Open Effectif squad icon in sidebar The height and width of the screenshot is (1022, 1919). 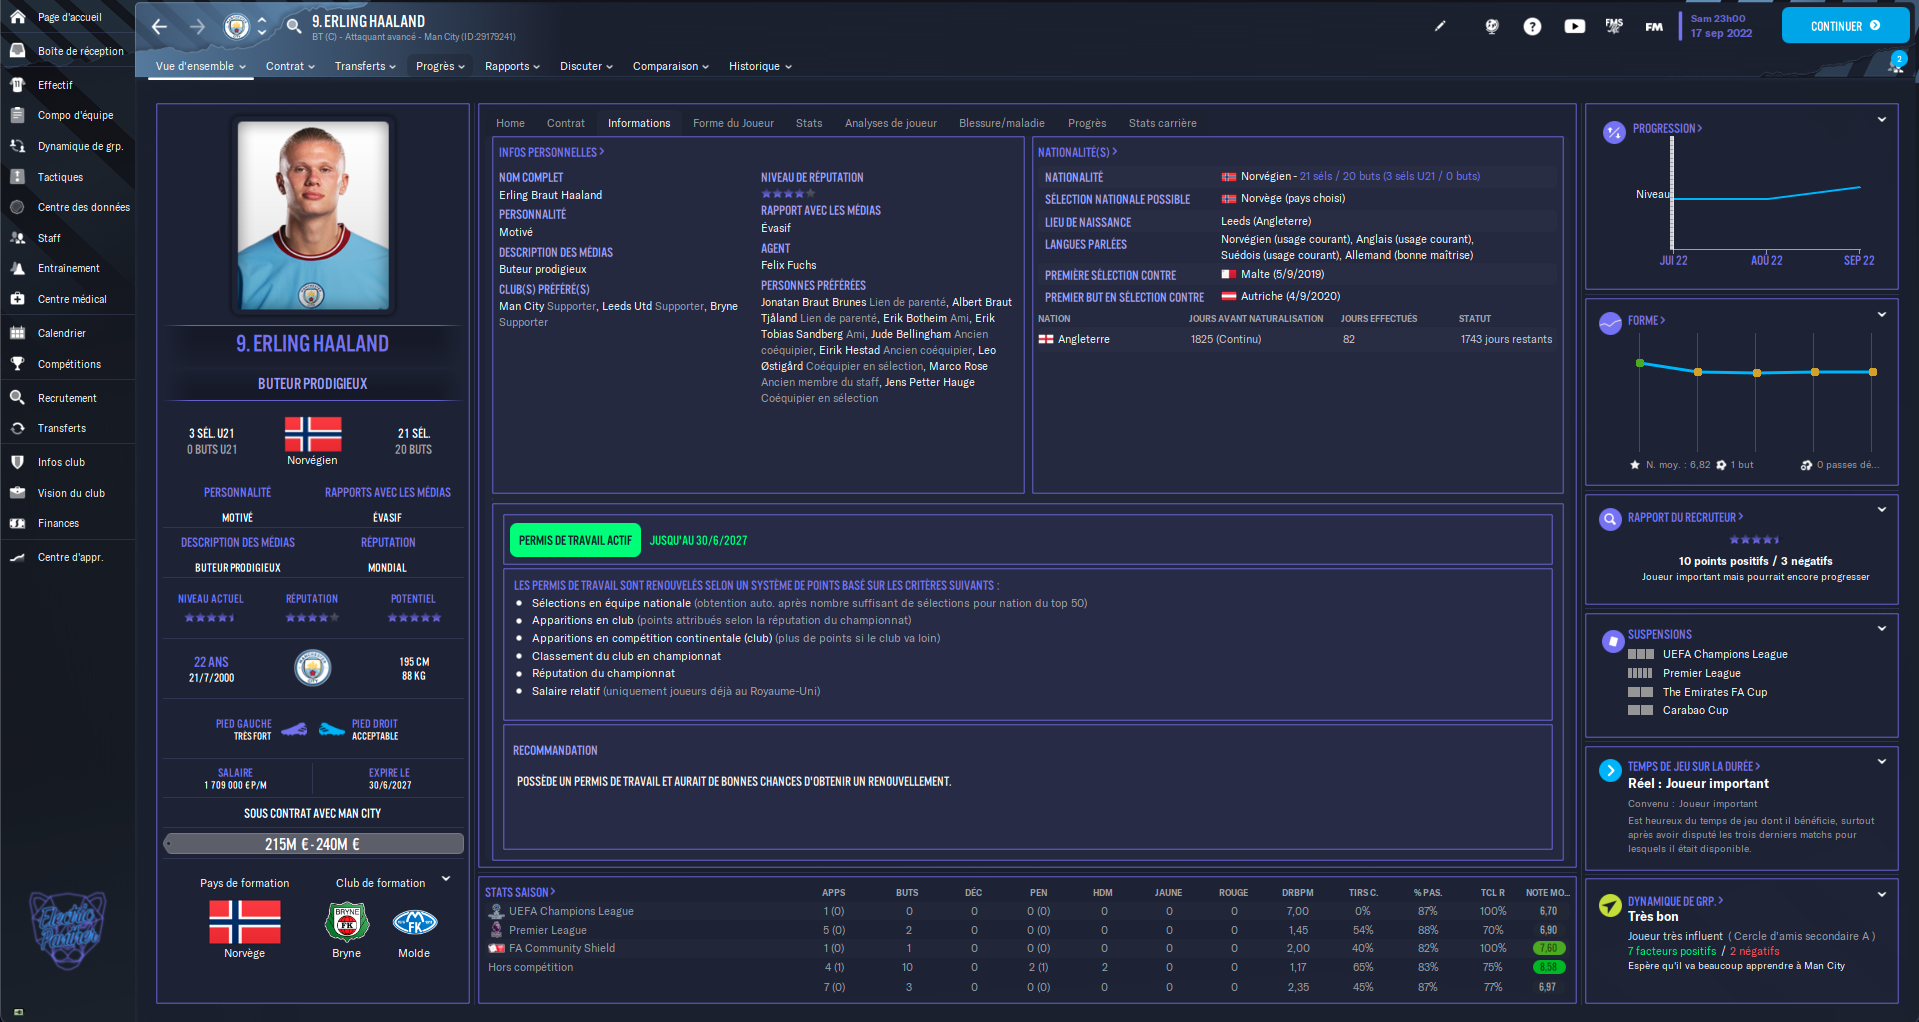pyautogui.click(x=17, y=85)
